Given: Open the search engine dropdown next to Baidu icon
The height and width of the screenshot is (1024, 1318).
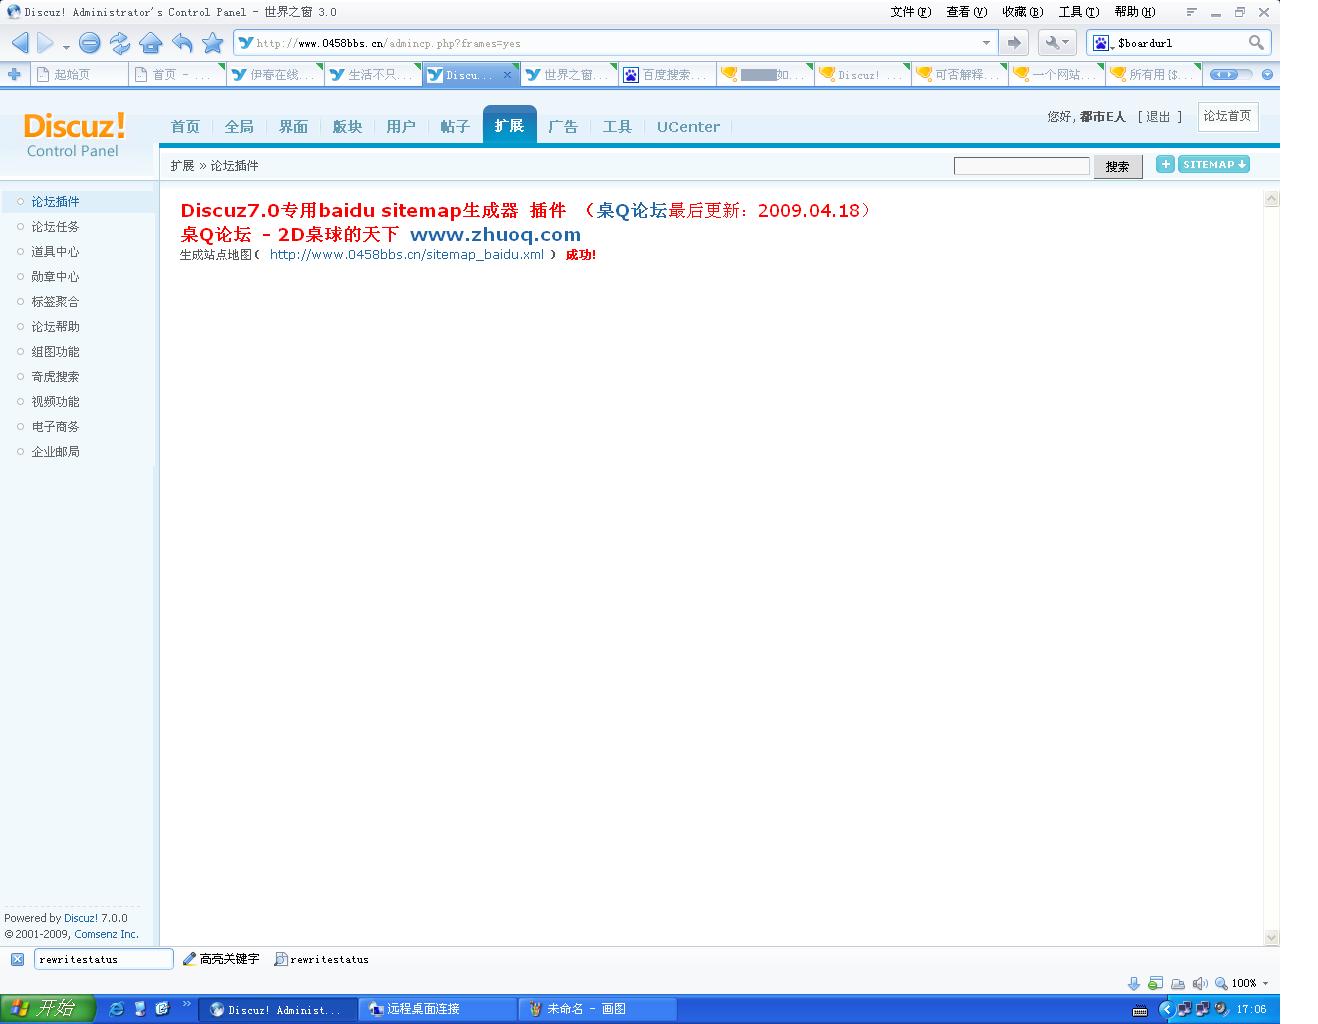Looking at the screenshot, I should tap(1114, 46).
